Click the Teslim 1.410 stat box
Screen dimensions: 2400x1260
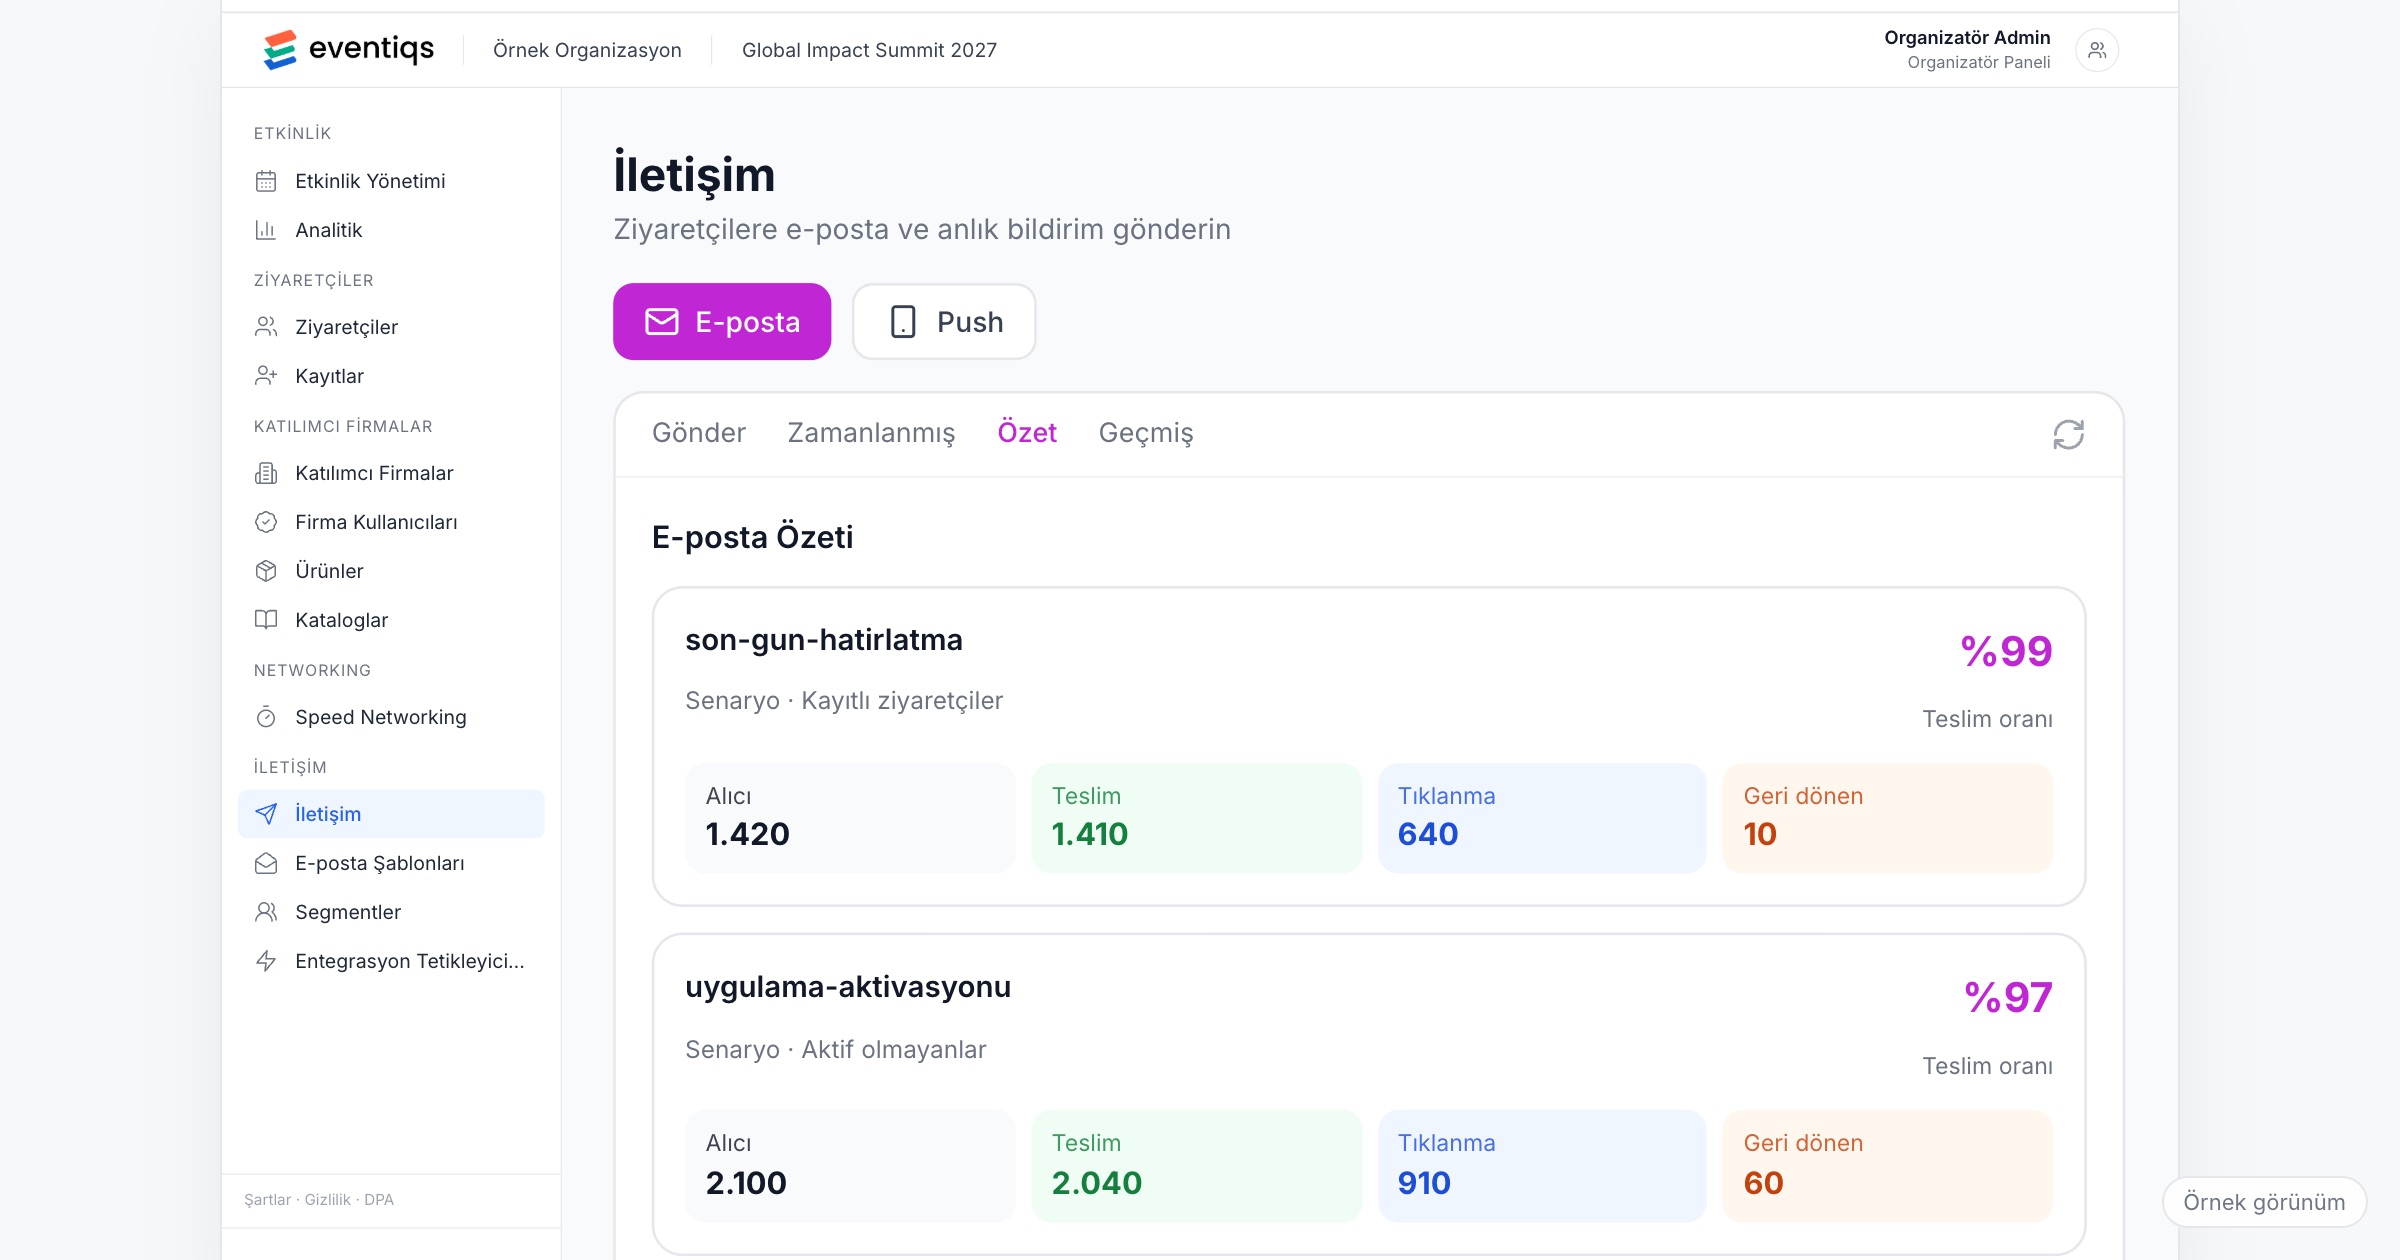point(1196,818)
